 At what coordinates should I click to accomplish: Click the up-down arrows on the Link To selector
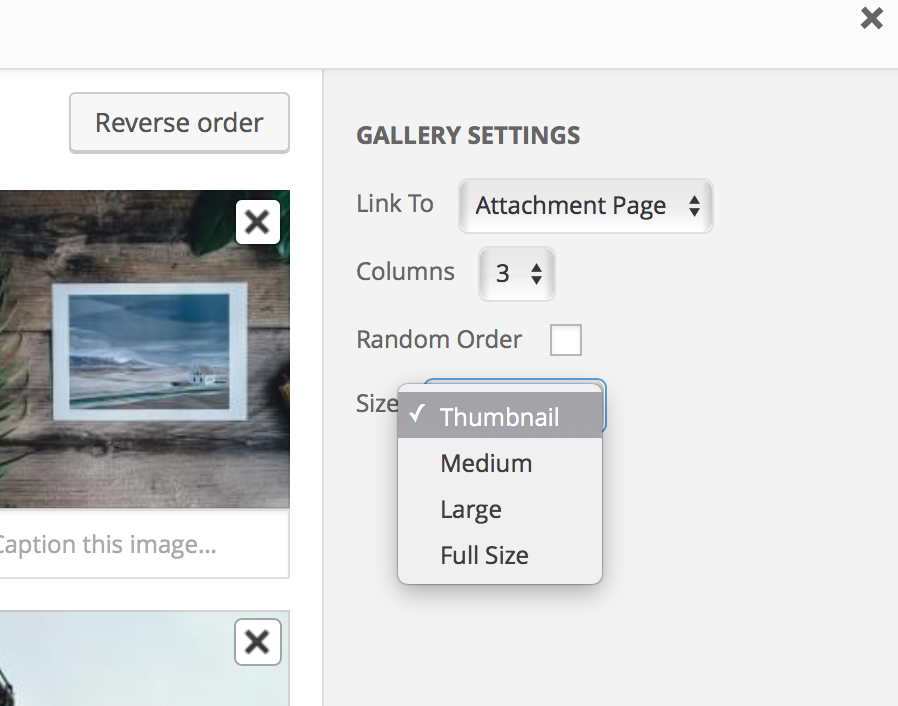tap(694, 207)
